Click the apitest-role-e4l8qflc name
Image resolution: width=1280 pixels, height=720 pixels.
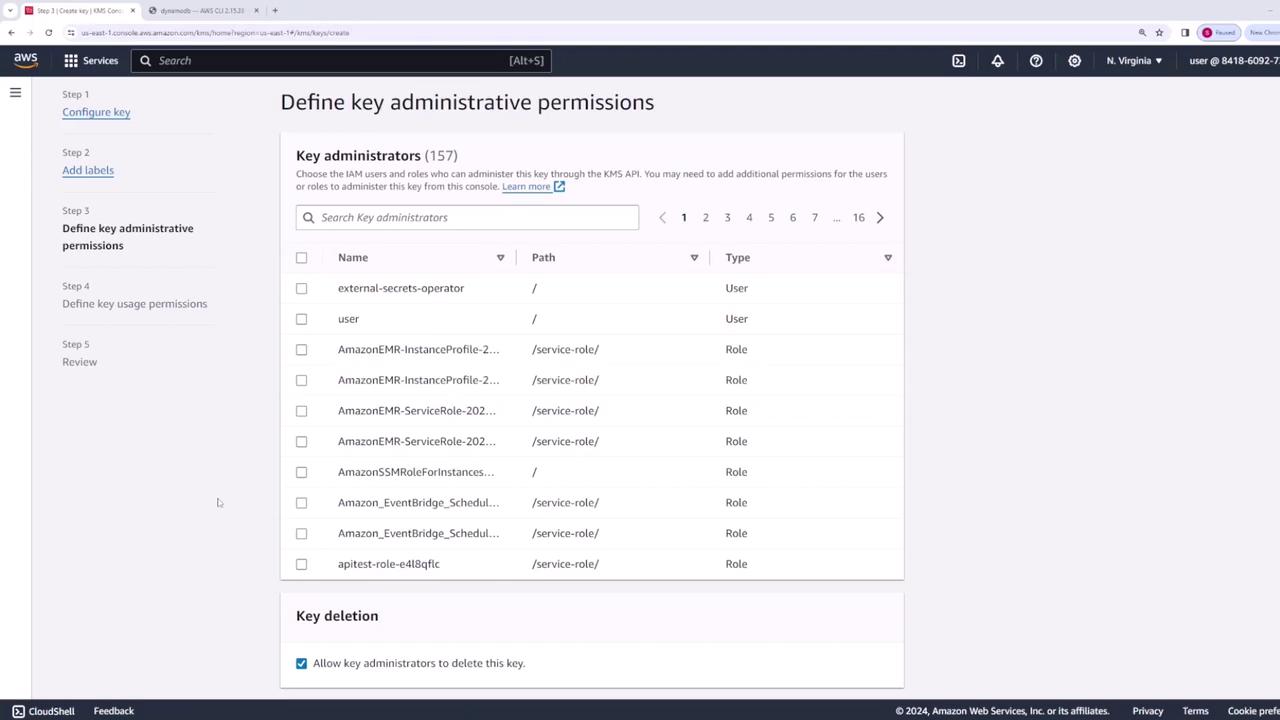click(x=389, y=564)
